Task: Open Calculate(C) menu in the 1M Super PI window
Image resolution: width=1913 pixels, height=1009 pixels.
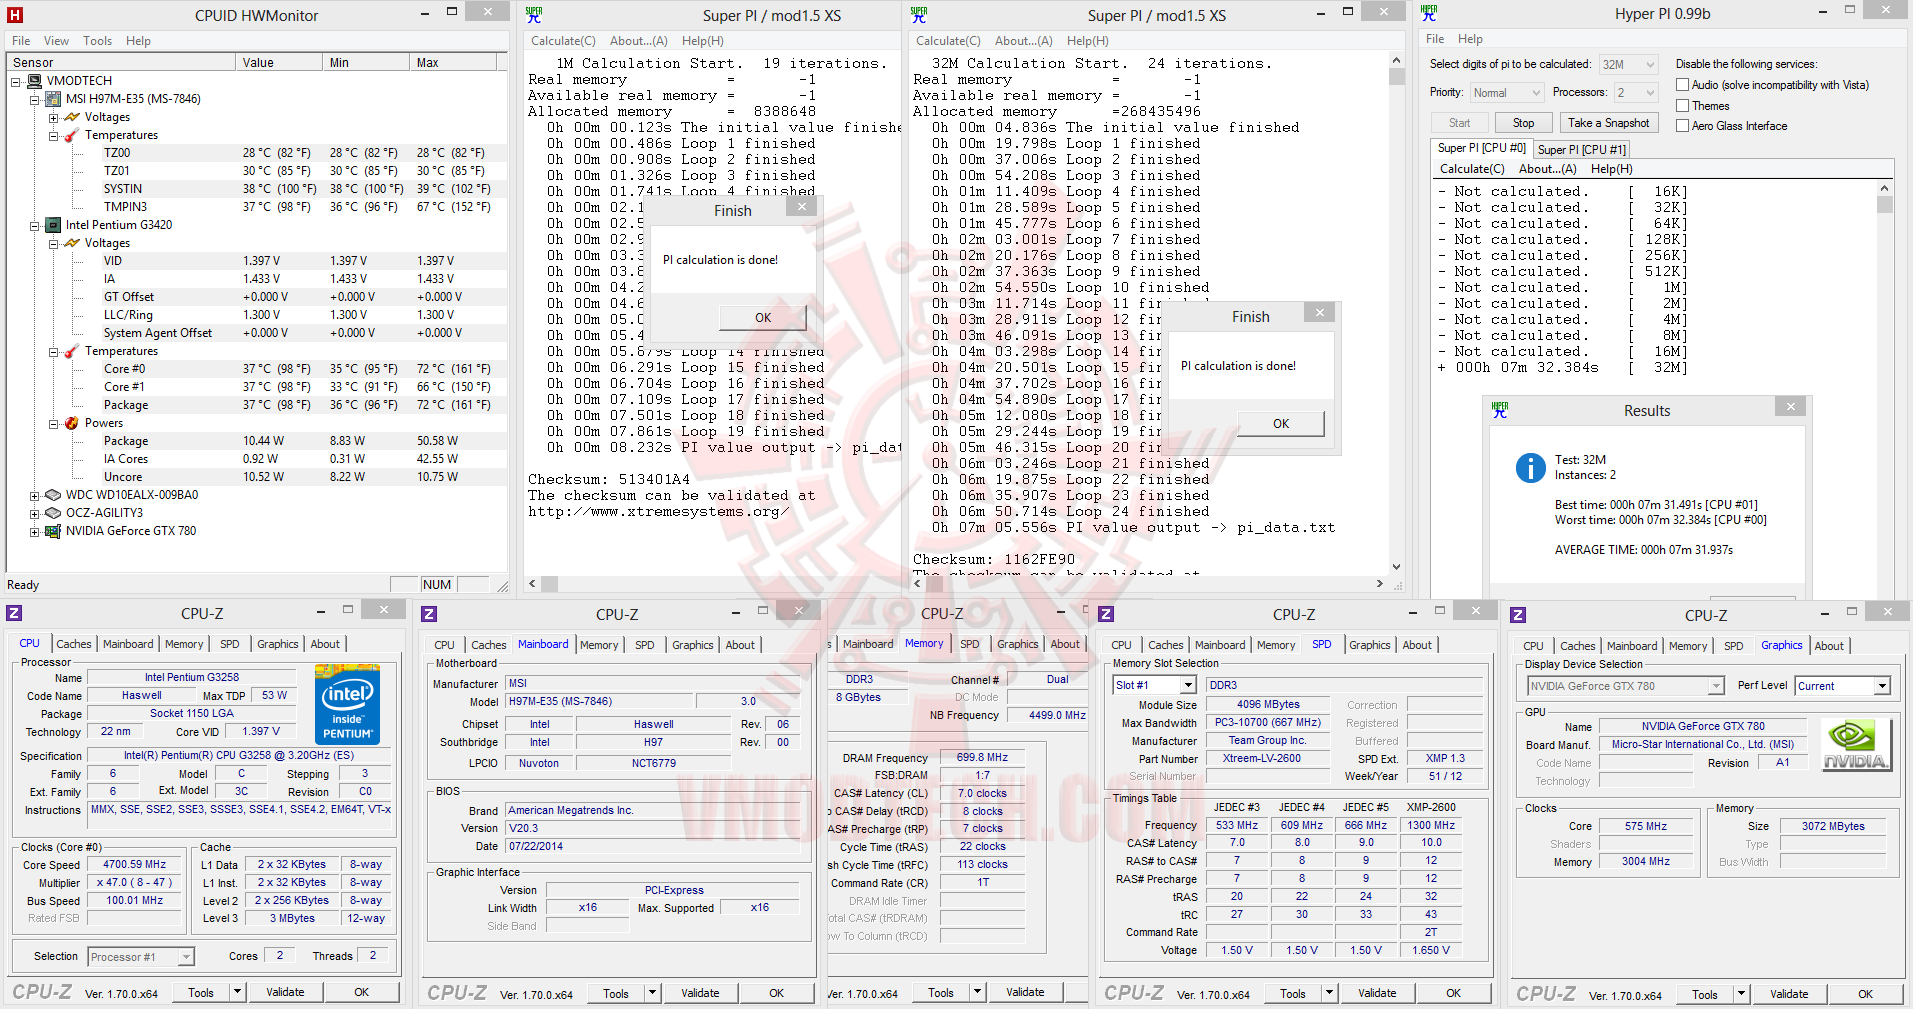Action: (x=563, y=41)
